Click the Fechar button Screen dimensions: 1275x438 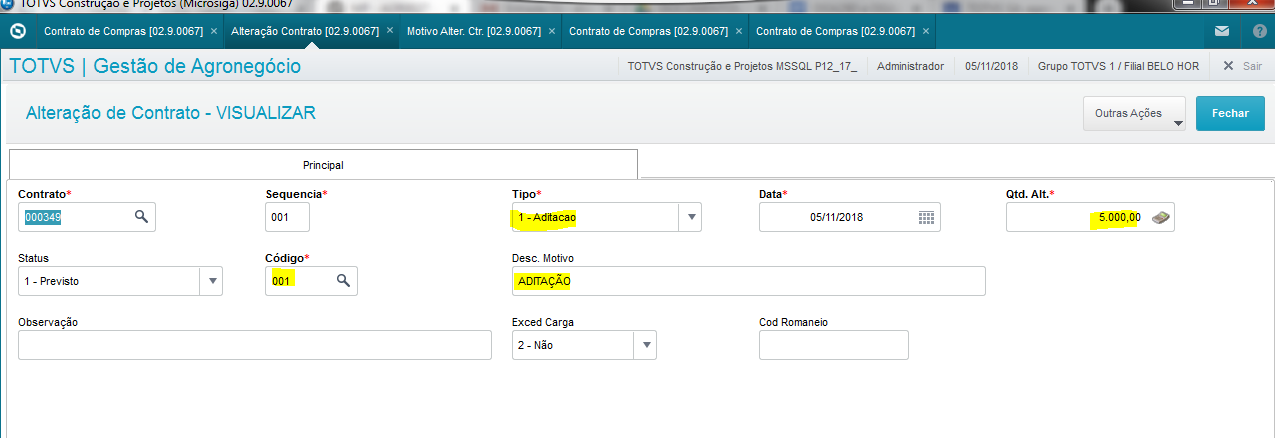[1230, 114]
